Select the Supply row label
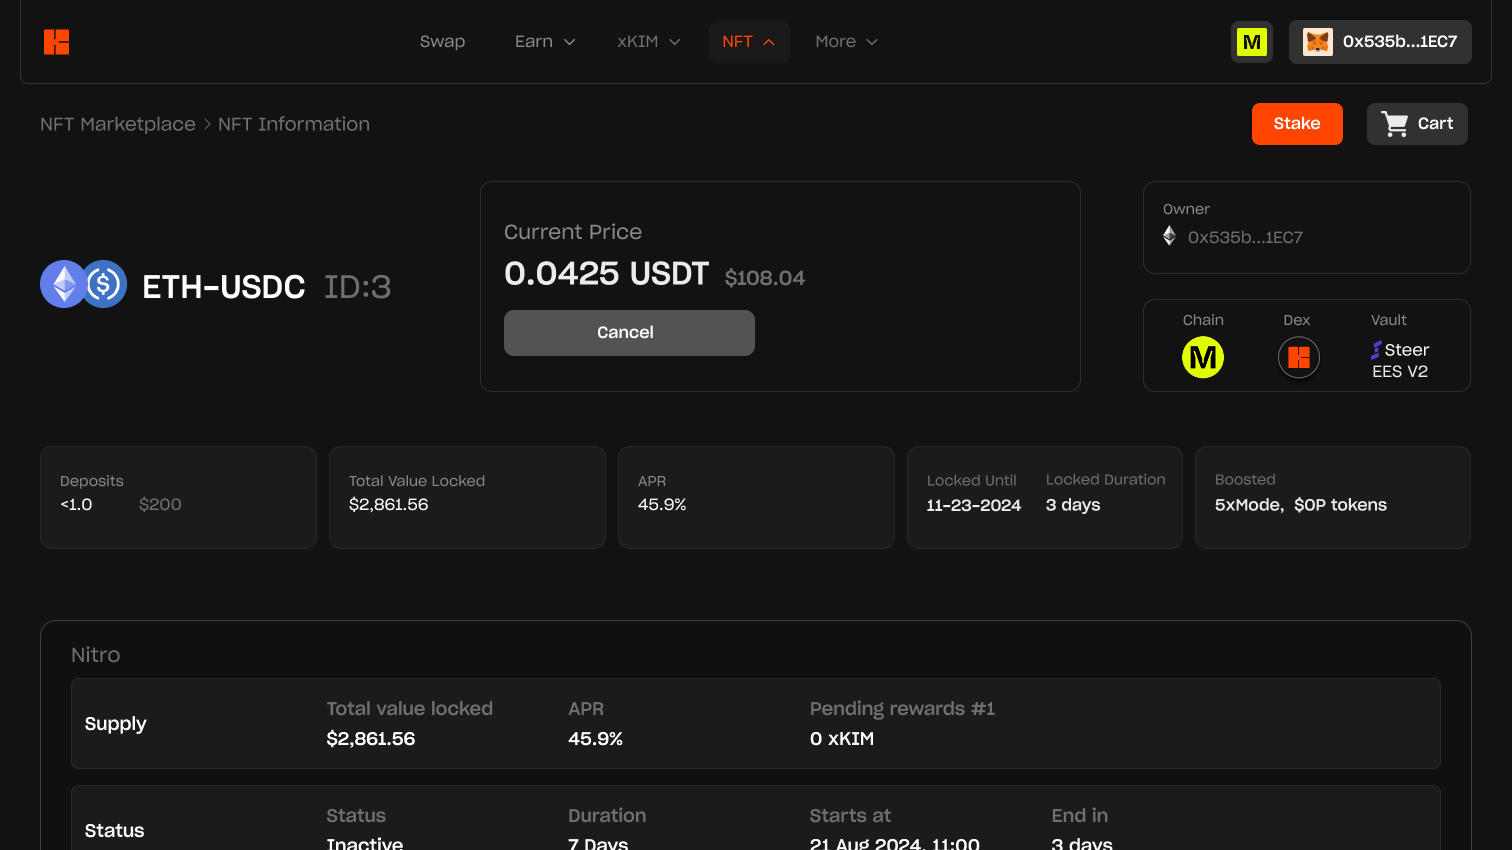 pos(115,724)
